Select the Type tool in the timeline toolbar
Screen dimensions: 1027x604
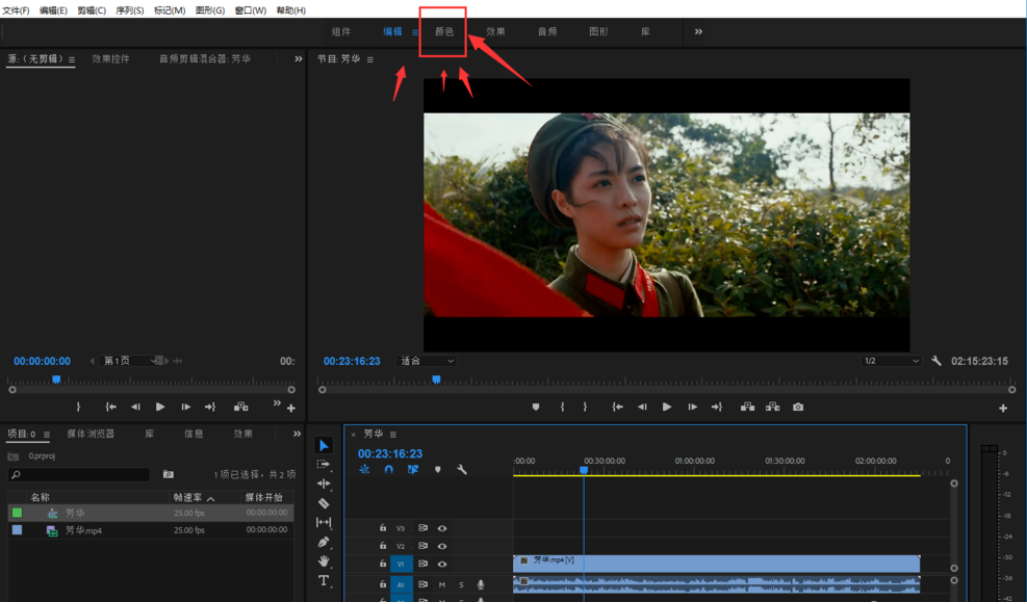coord(324,581)
